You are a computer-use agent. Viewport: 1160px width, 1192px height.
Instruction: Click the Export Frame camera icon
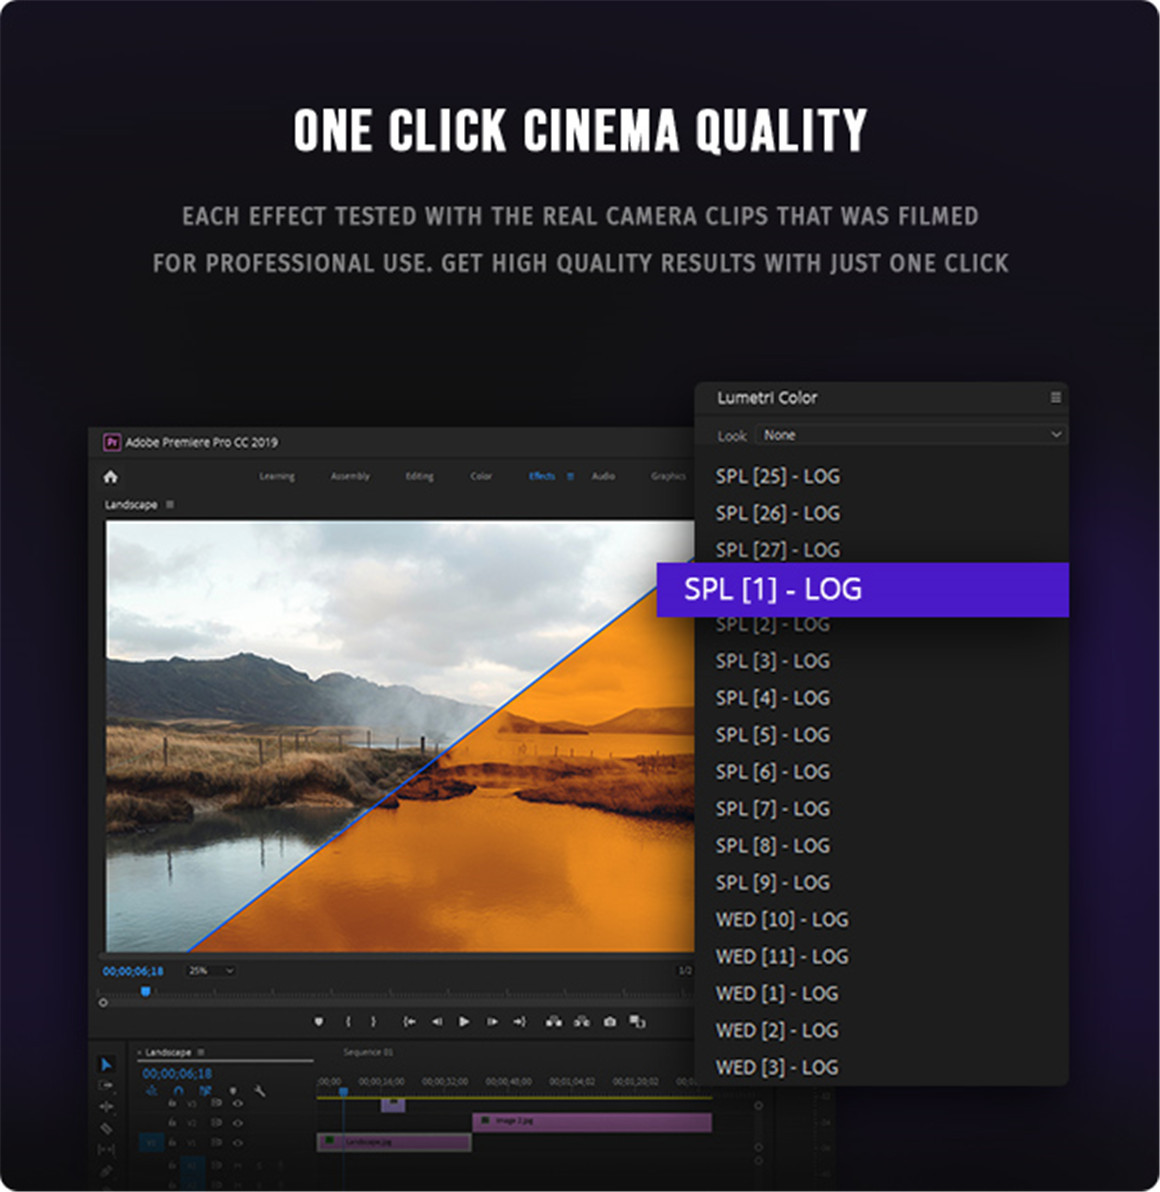(609, 1021)
